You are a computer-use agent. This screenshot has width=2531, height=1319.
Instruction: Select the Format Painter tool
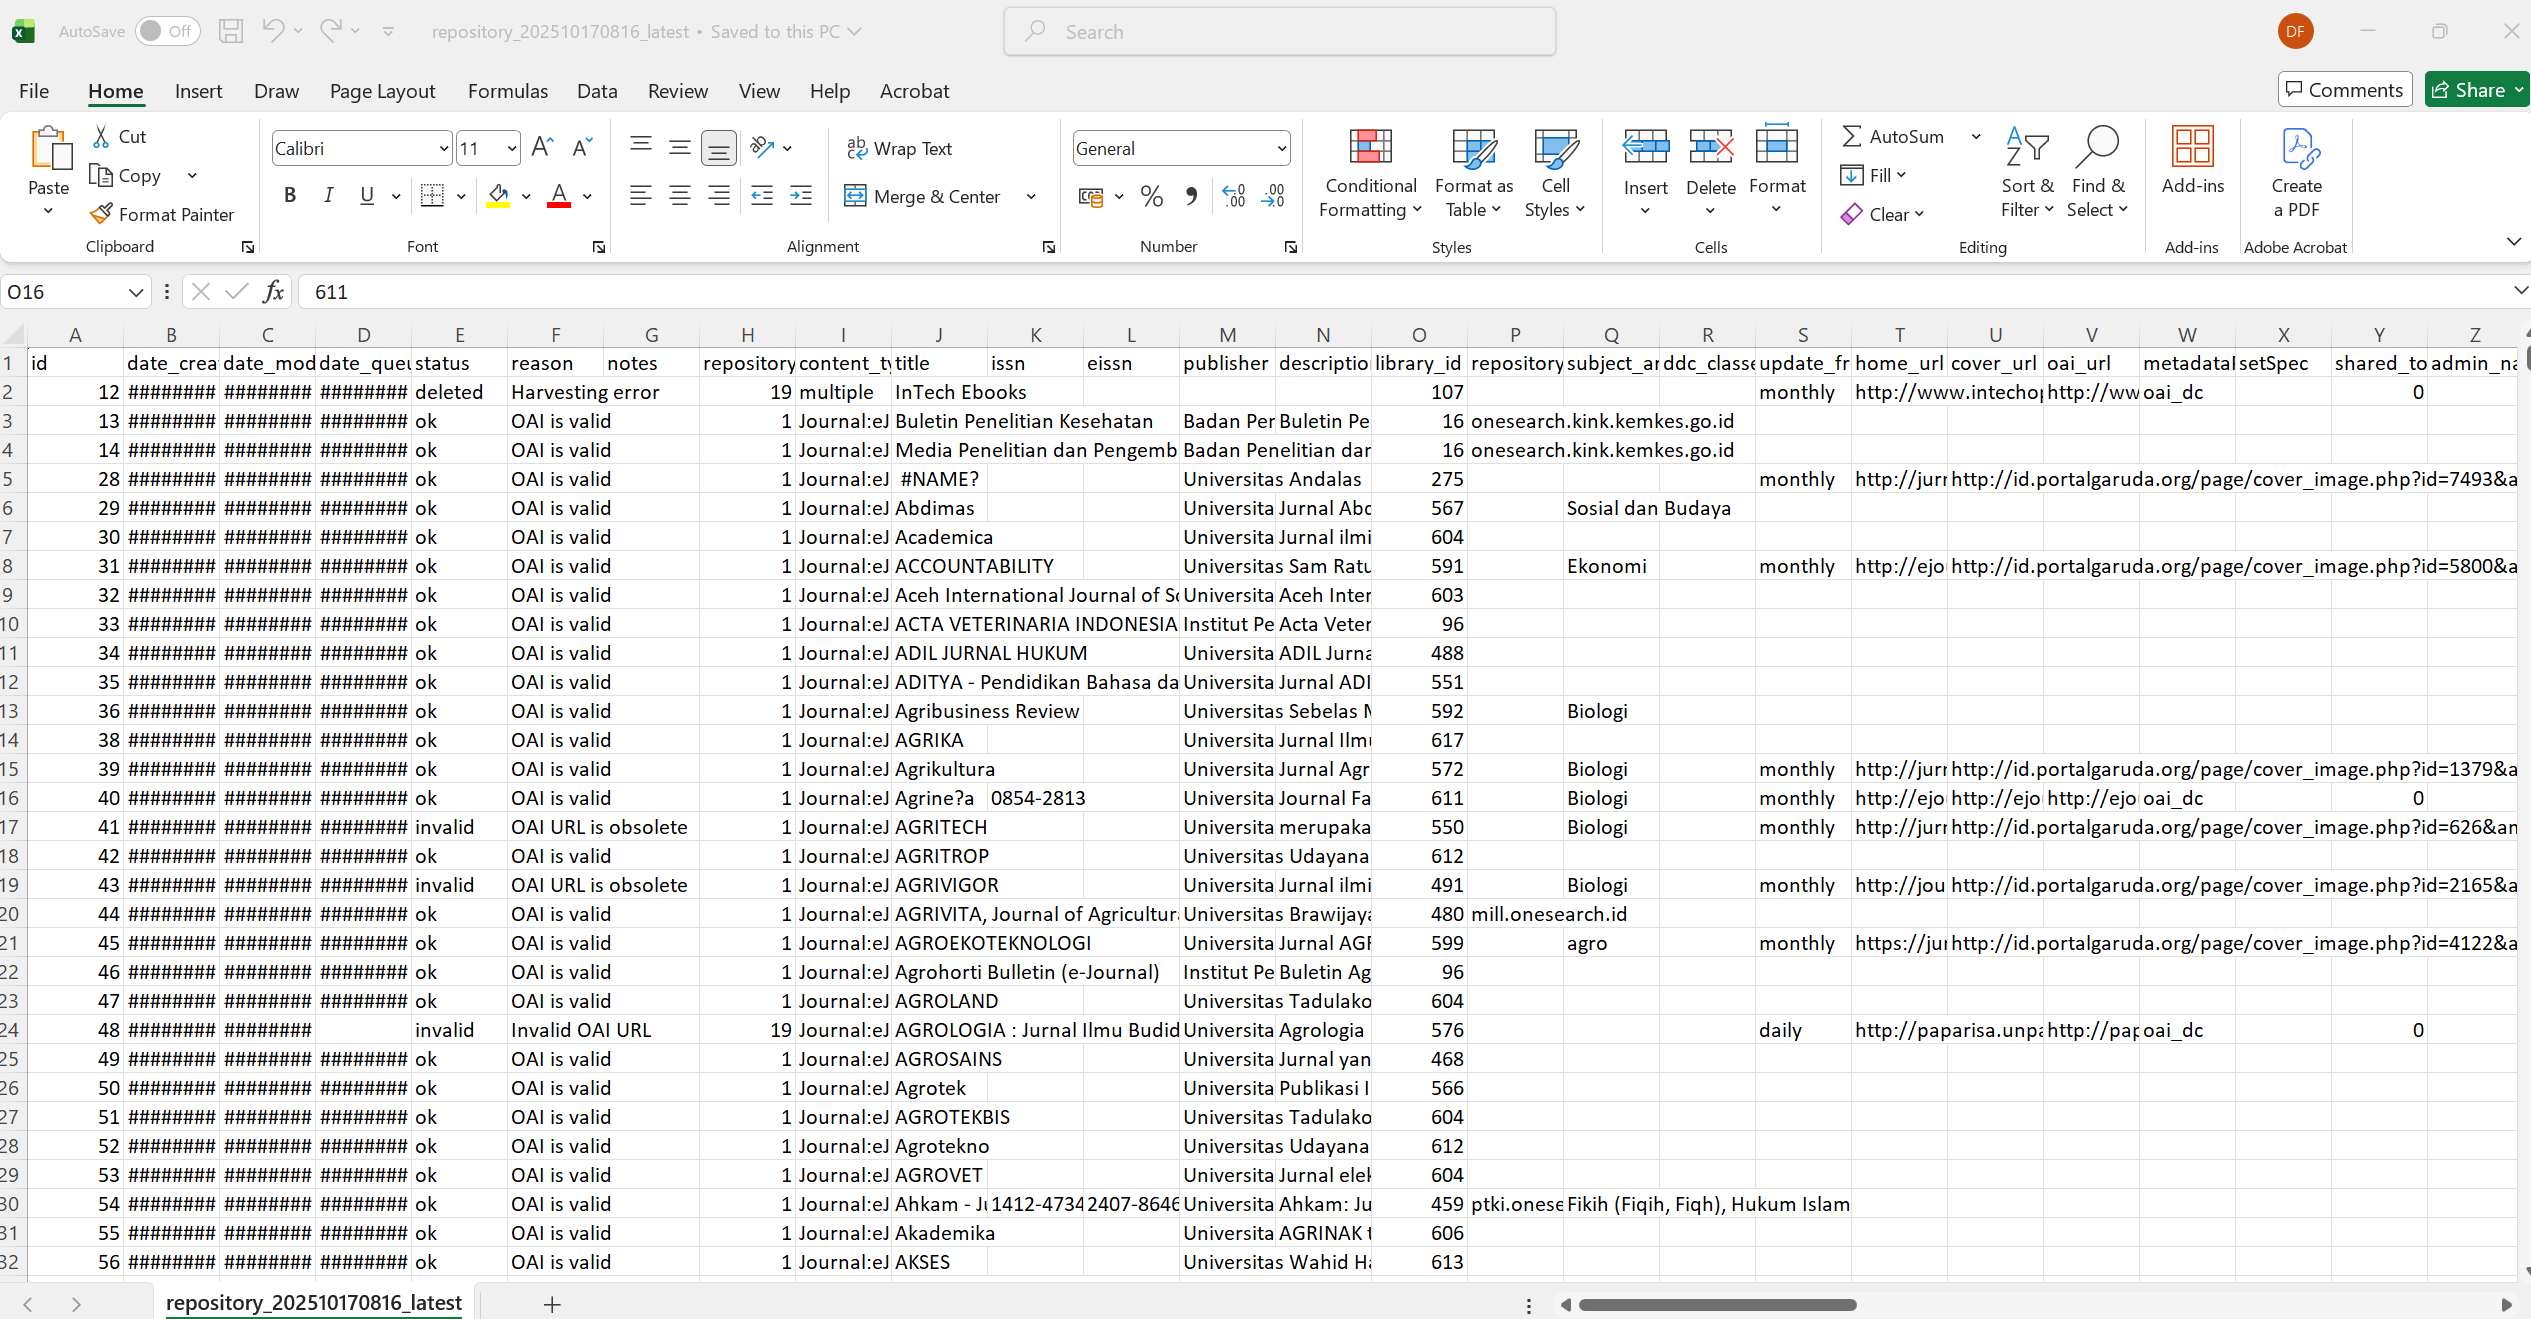pyautogui.click(x=162, y=214)
